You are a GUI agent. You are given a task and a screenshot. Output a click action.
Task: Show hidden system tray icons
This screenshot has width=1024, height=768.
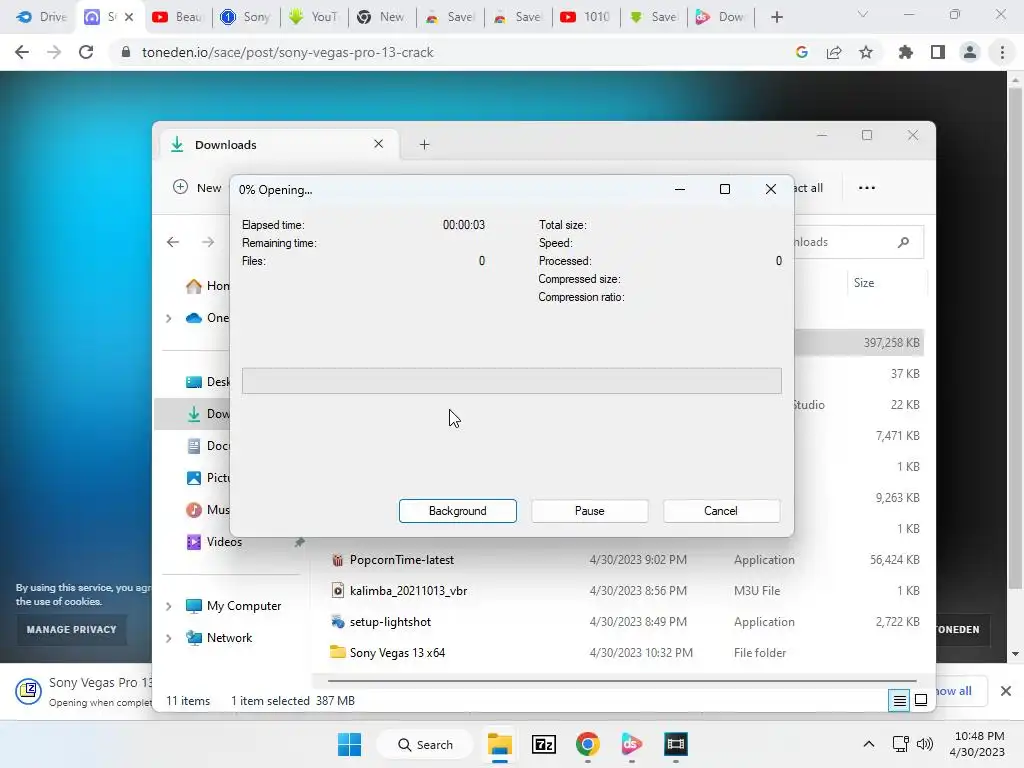[x=869, y=744]
